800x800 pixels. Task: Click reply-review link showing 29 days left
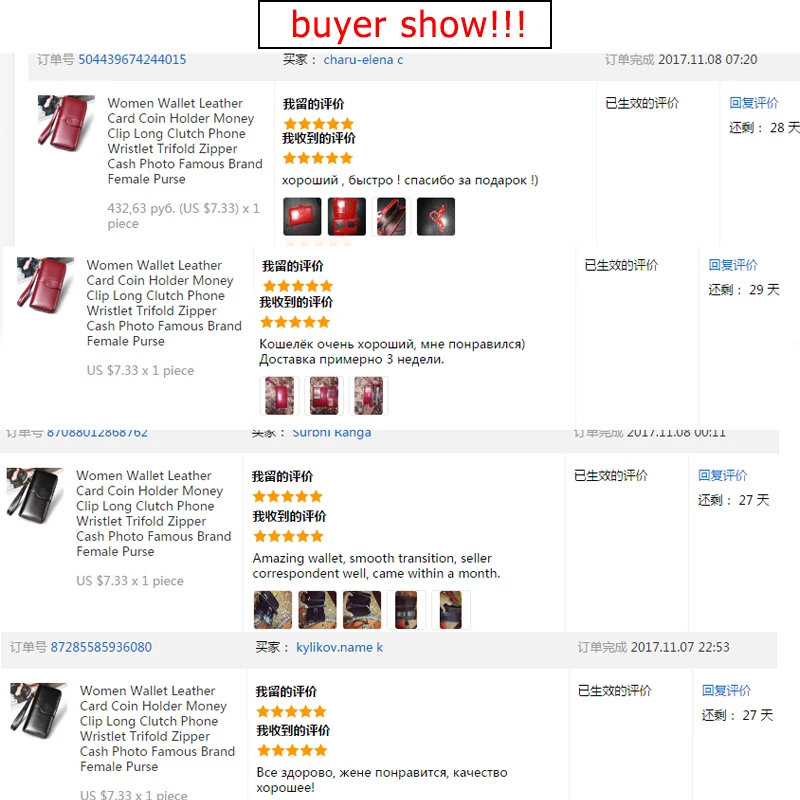(733, 265)
